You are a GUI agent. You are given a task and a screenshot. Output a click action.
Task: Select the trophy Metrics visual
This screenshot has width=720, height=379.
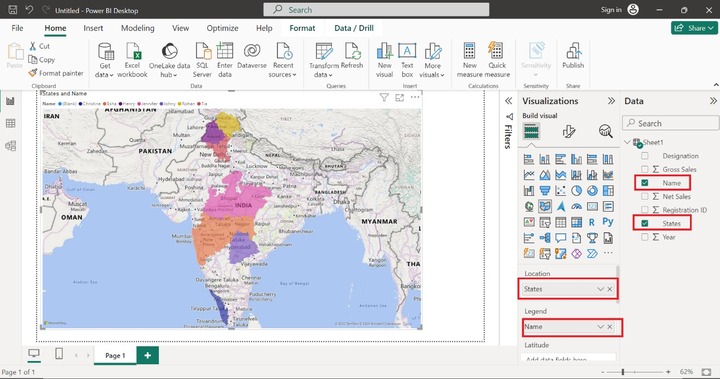(592, 238)
